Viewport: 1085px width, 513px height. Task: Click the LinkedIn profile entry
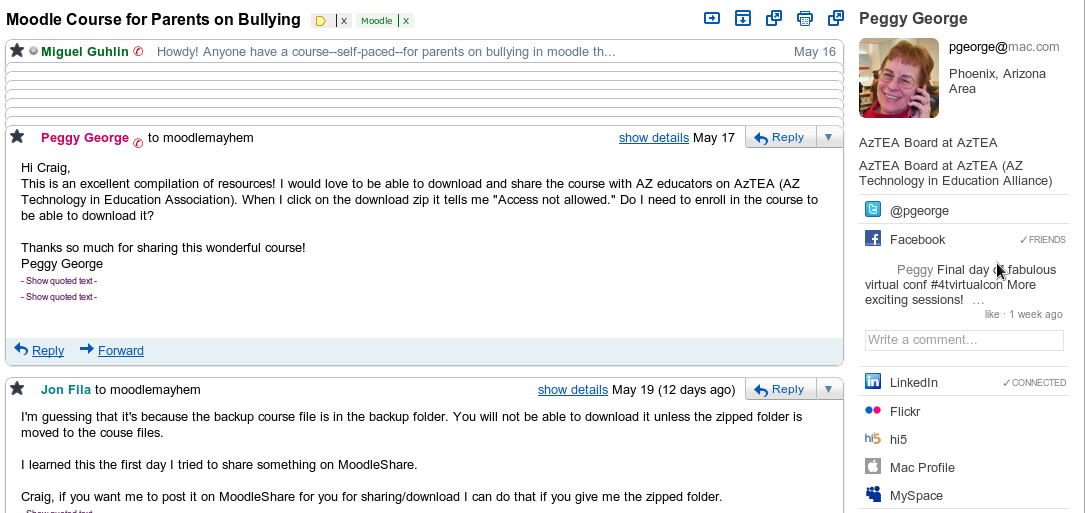(x=913, y=382)
